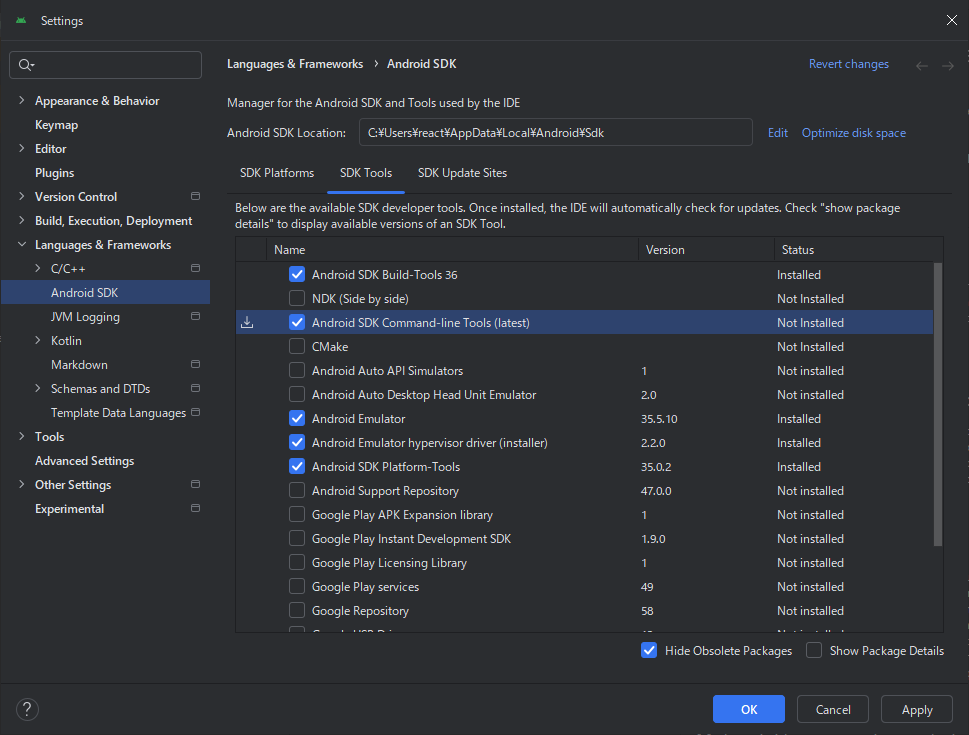Switch to SDK Platforms tab
969x735 pixels.
277,173
